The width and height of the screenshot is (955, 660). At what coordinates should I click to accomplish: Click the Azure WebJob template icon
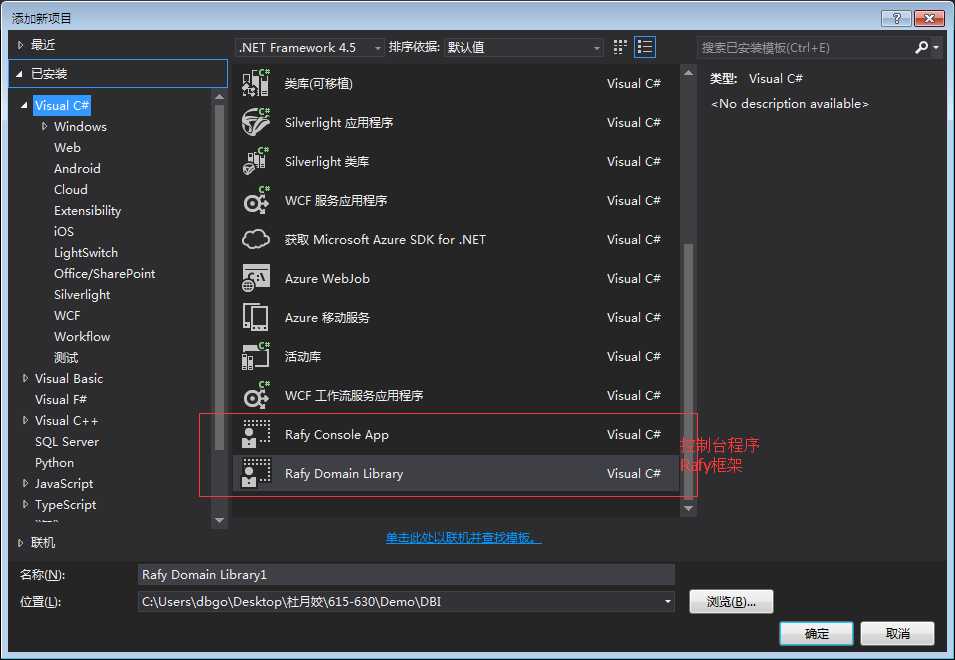tap(256, 278)
